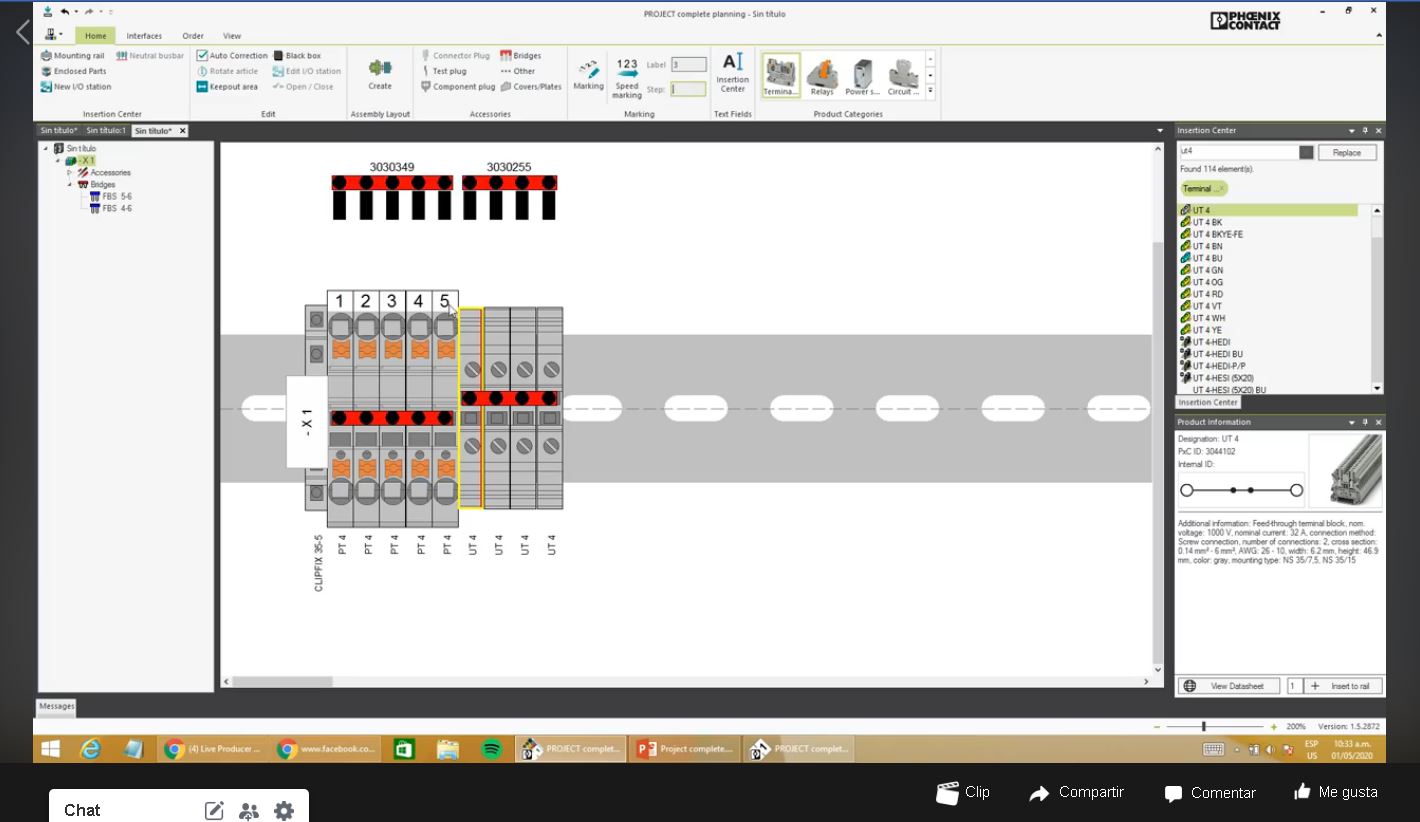The height and width of the screenshot is (822, 1420).
Task: Remove the Terminal filter tag
Action: point(1221,189)
